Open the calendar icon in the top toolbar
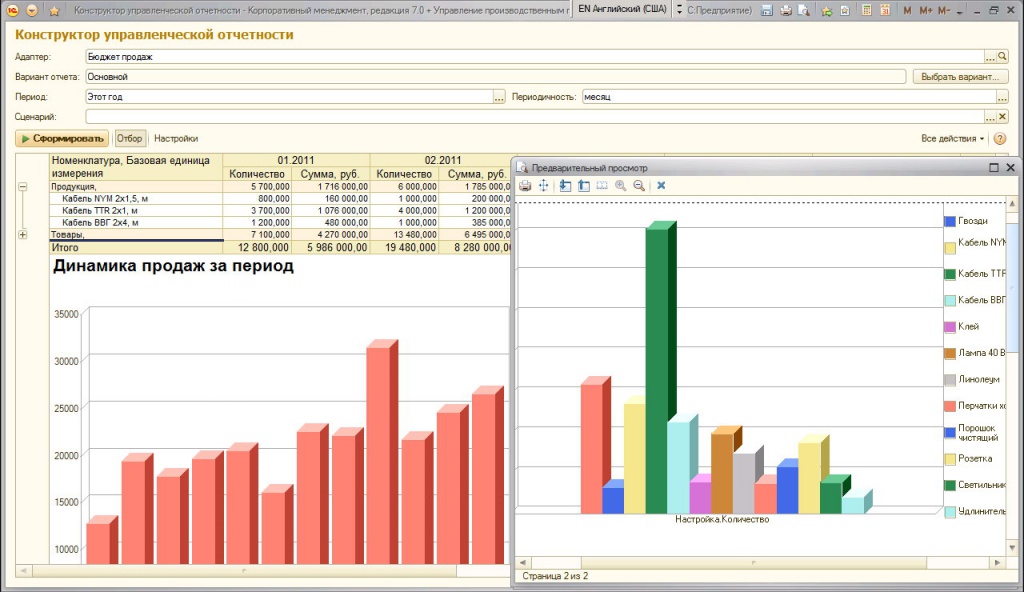The height and width of the screenshot is (592, 1024). point(885,10)
